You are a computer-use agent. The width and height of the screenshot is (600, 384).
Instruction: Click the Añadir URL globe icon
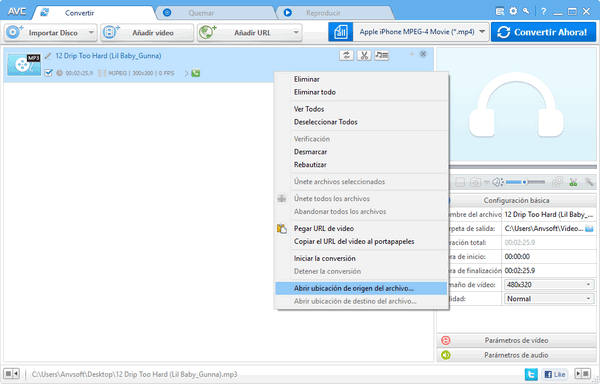click(208, 32)
